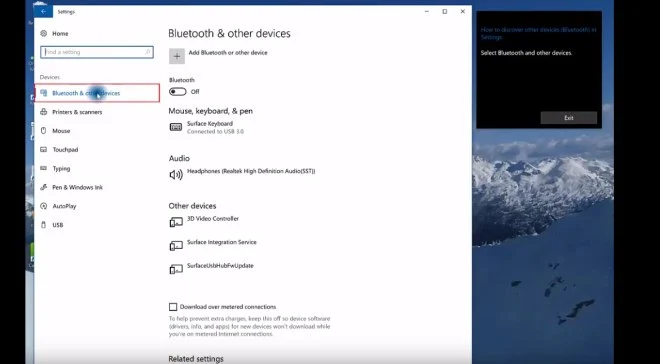This screenshot has height=364, width=660.
Task: Click the printer icon in sidebar
Action: [x=43, y=112]
